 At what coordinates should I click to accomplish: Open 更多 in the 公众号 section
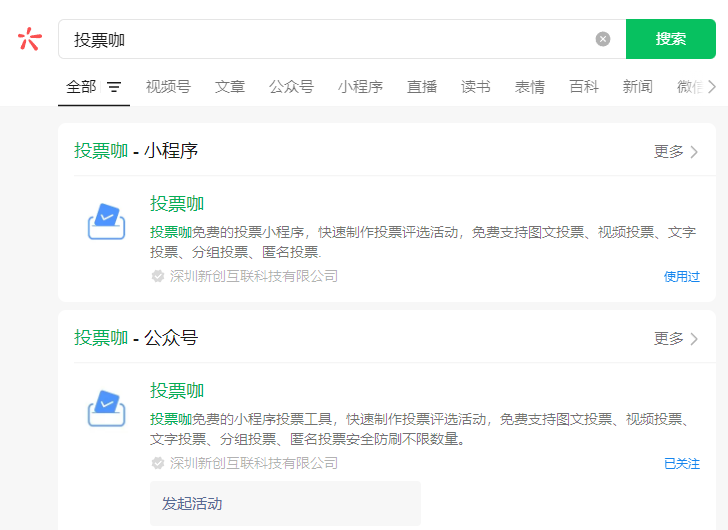click(x=676, y=339)
